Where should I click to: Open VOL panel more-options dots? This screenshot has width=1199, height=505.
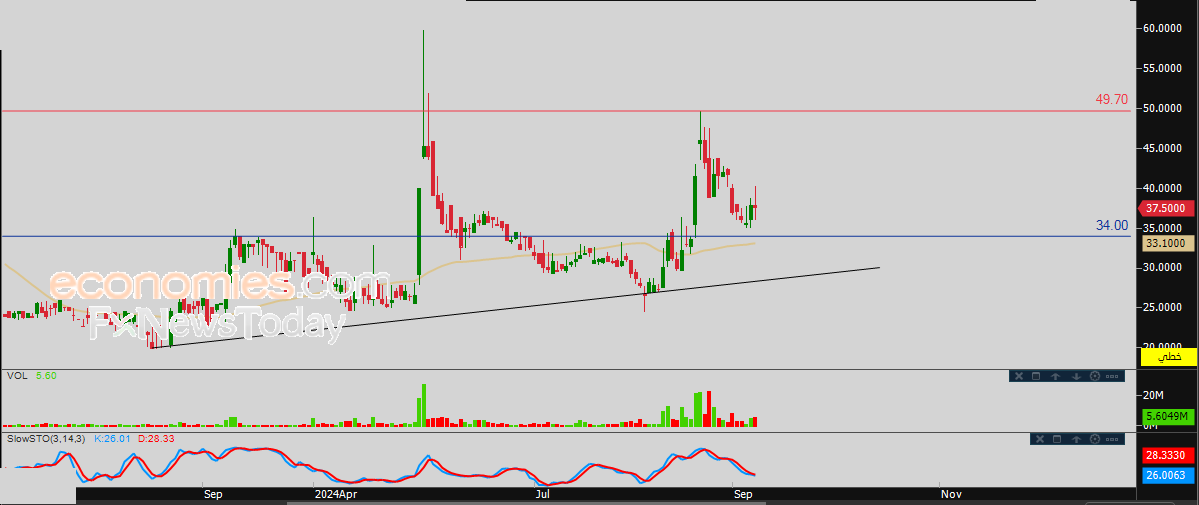pos(1113,376)
